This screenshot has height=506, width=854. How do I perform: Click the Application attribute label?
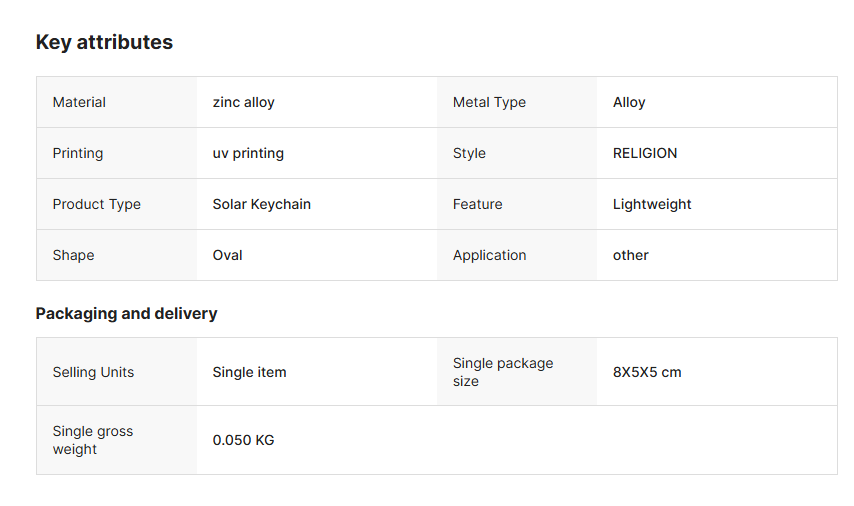[x=490, y=255]
